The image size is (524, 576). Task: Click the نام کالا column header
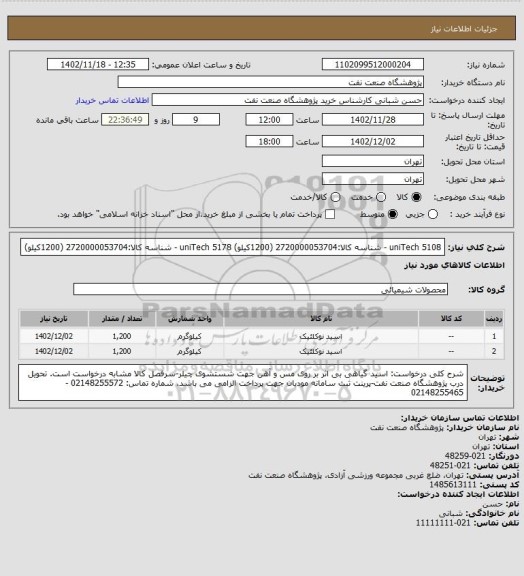click(321, 319)
